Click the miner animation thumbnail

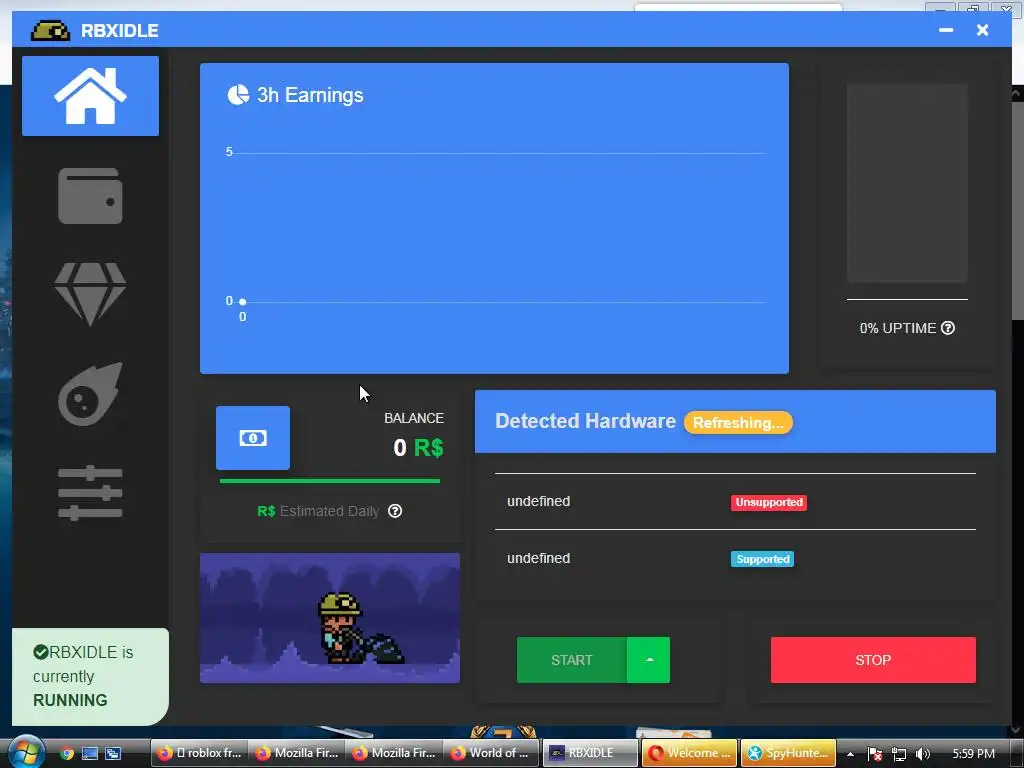tap(330, 618)
